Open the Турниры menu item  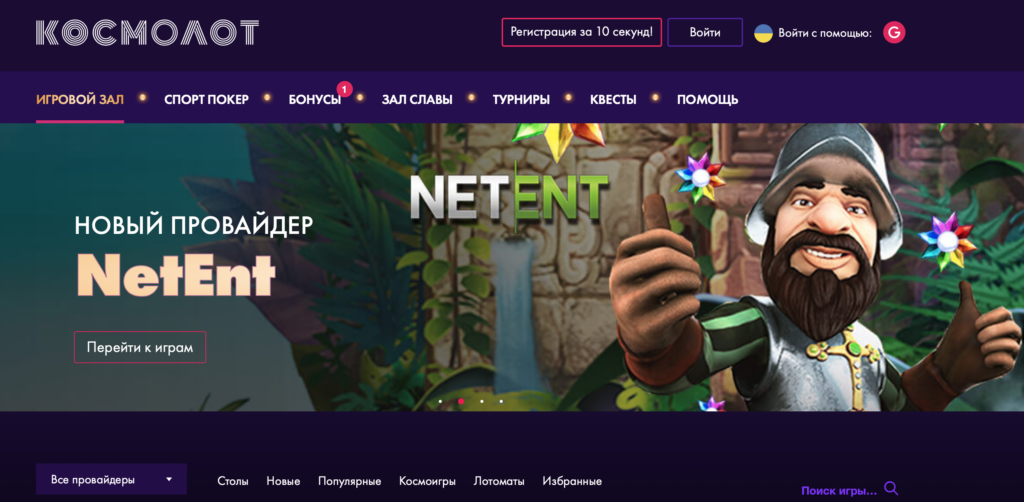(x=521, y=100)
